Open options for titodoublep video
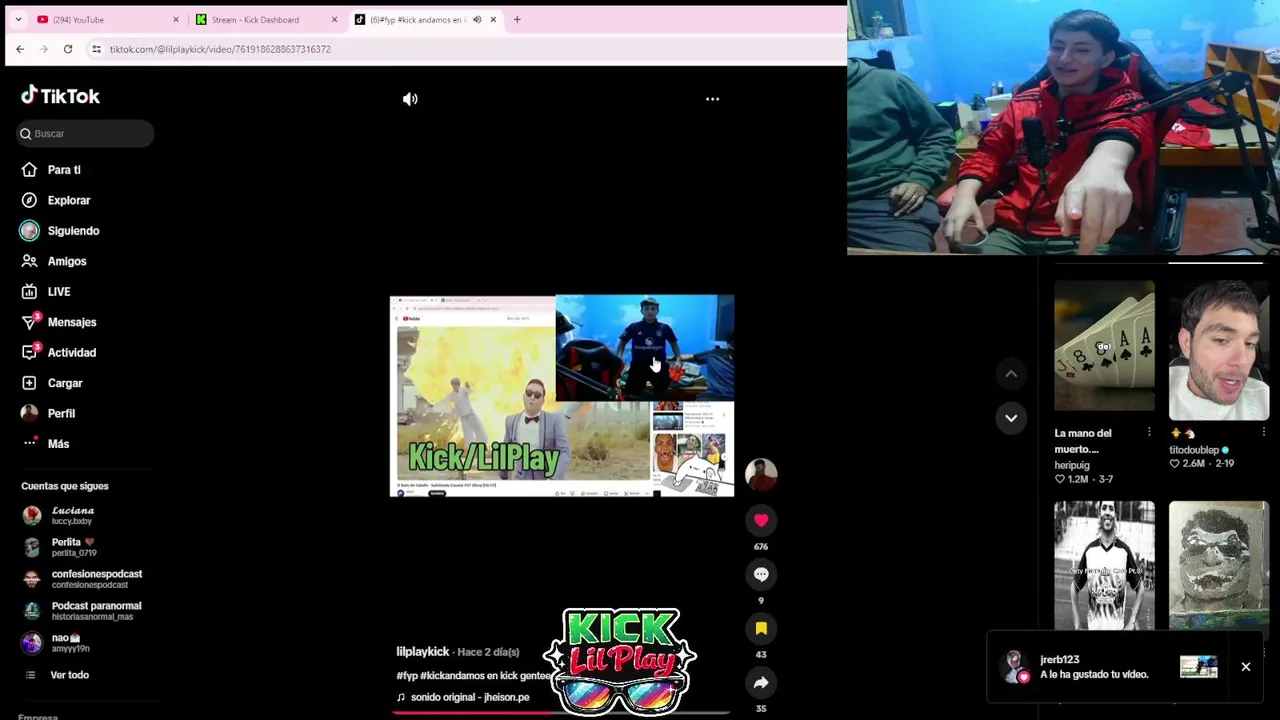 click(1263, 433)
